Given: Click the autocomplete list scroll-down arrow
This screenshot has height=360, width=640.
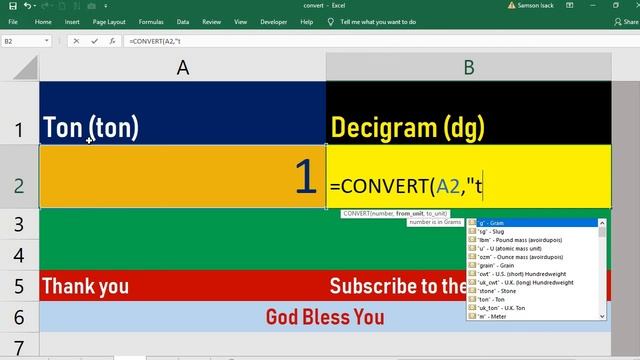Looking at the screenshot, I should 602,316.
